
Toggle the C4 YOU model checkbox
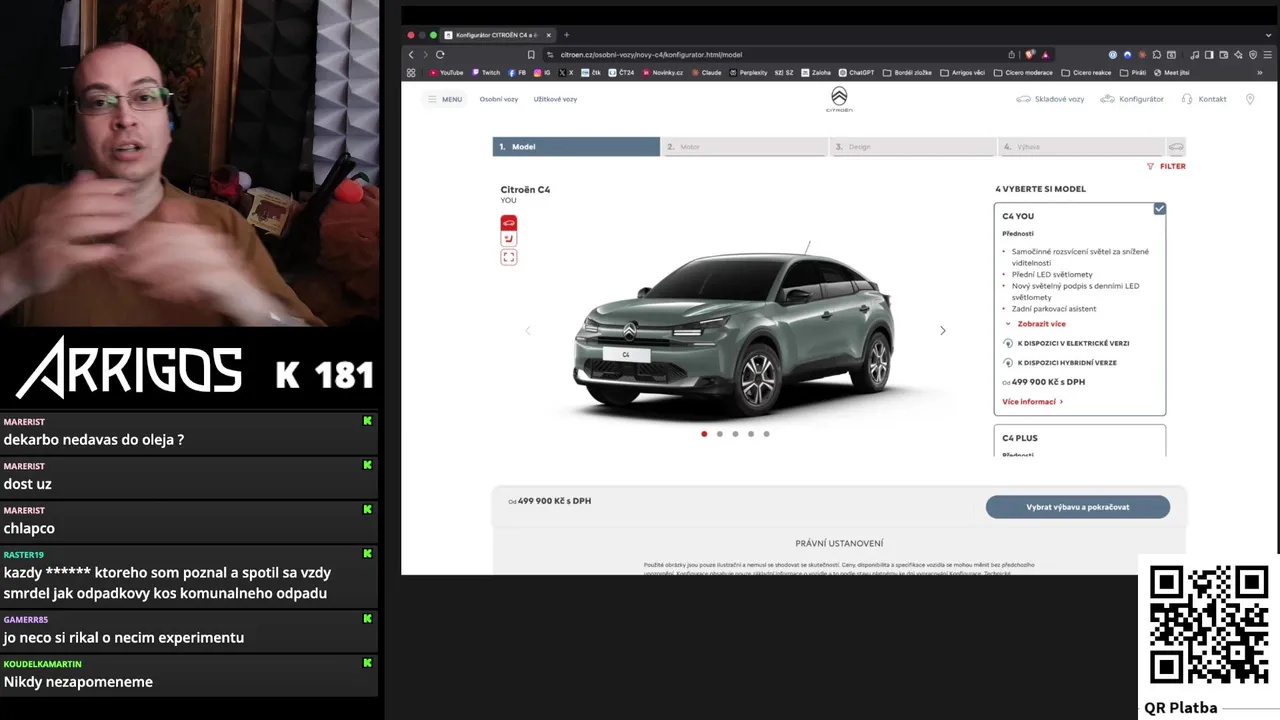pyautogui.click(x=1159, y=209)
